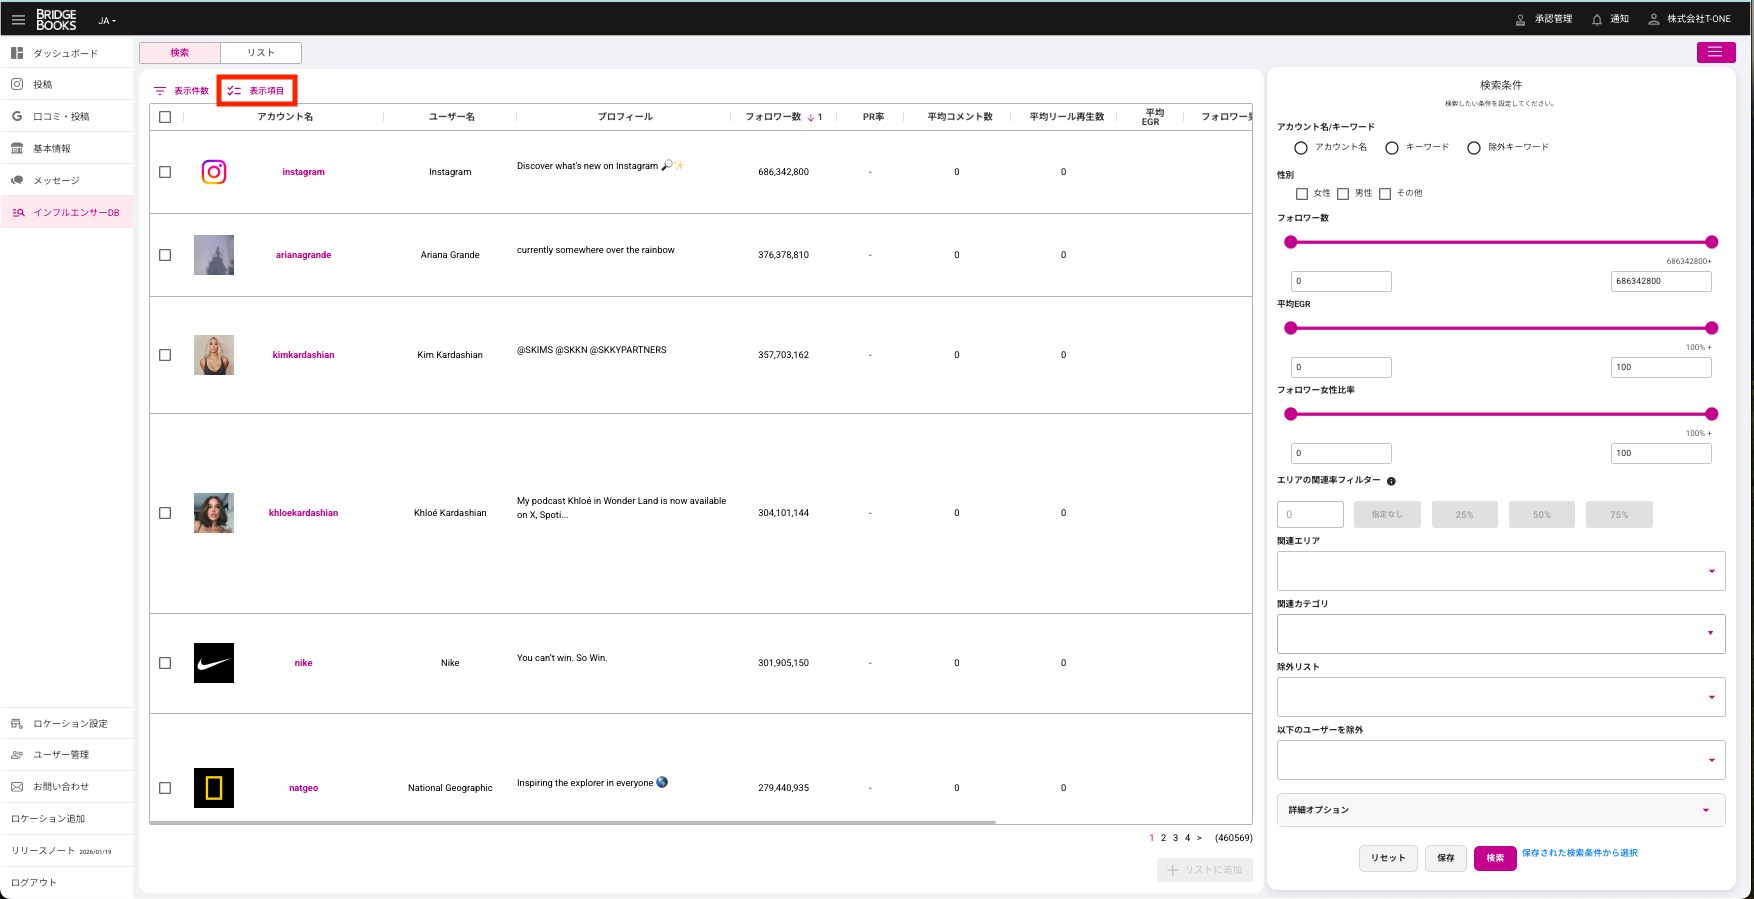Viewport: 1754px width, 899px height.
Task: Open the hamburger menu beside the Bridge Books logo
Action: point(18,19)
